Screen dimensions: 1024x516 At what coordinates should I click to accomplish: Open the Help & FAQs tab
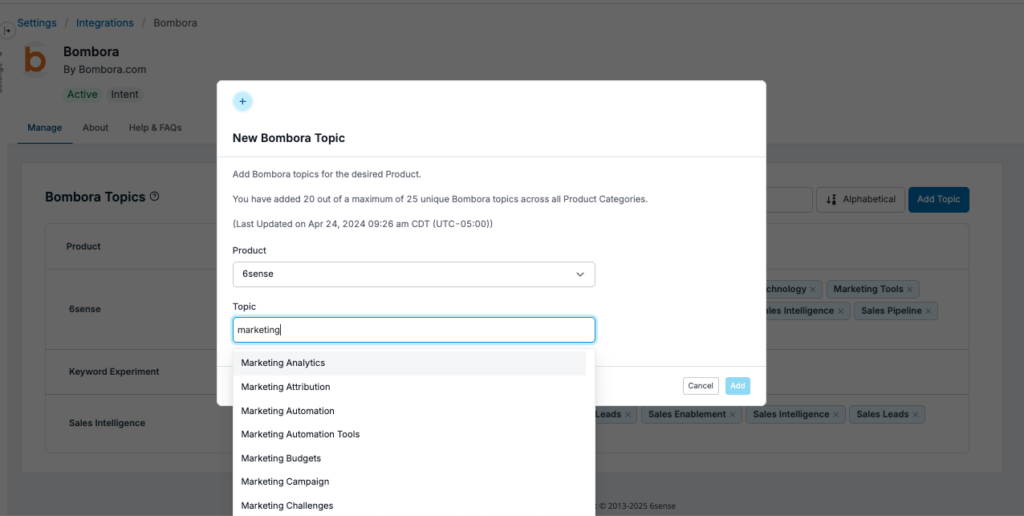(155, 128)
